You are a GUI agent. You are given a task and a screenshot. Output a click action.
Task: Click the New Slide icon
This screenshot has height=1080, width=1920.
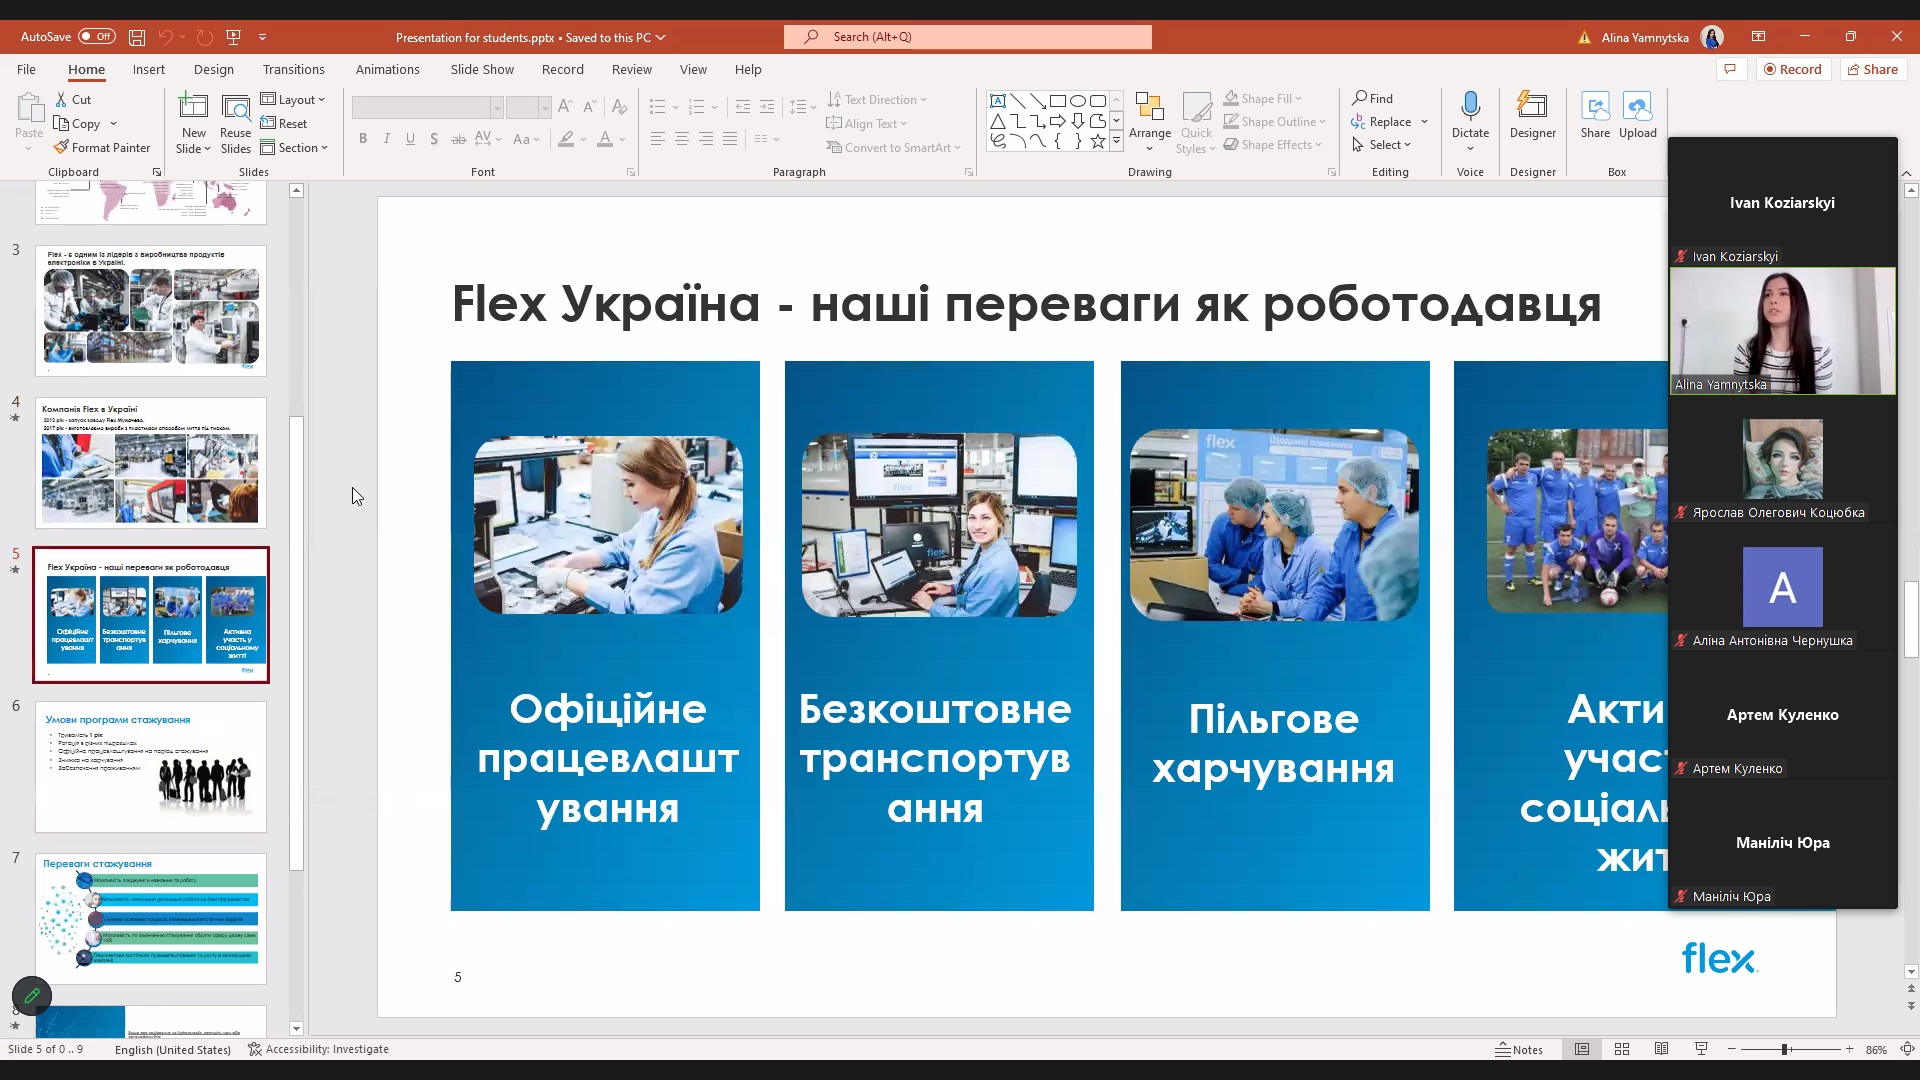pos(193,106)
